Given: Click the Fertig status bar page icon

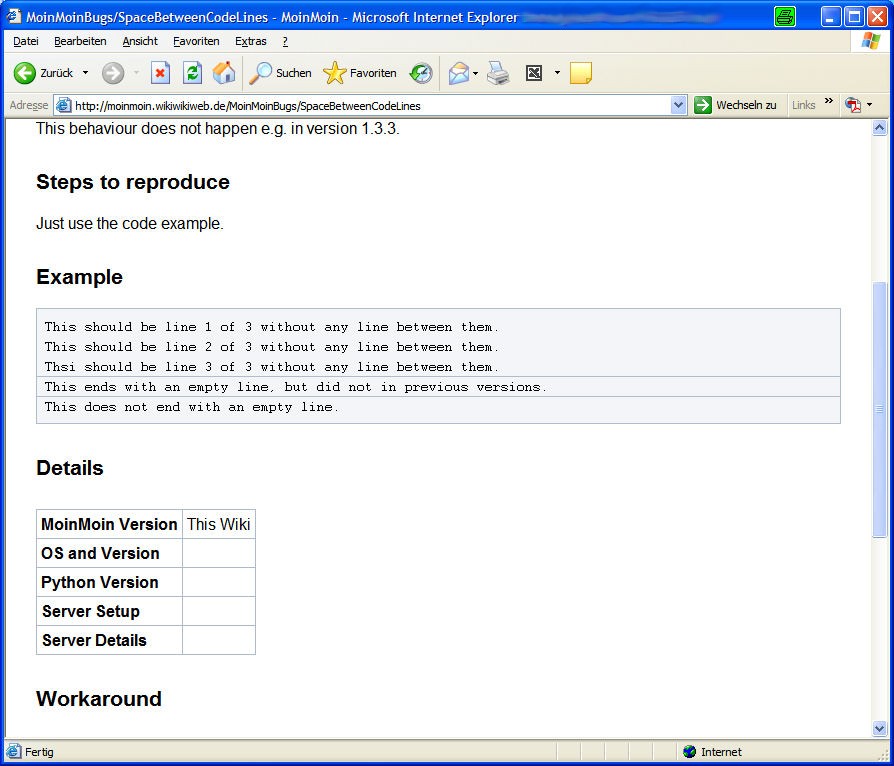Looking at the screenshot, I should [x=14, y=752].
